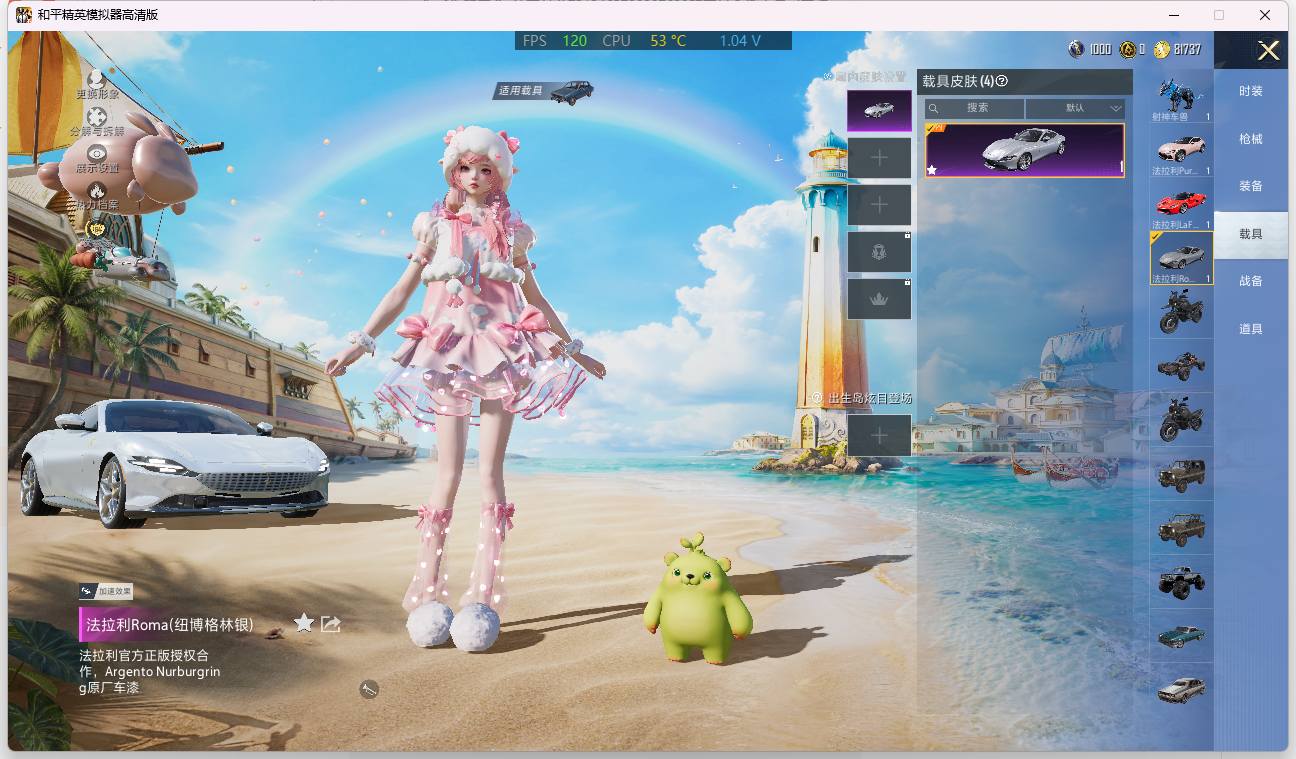Select the closed-top olive jeep
The image size is (1296, 759).
pos(1182,474)
